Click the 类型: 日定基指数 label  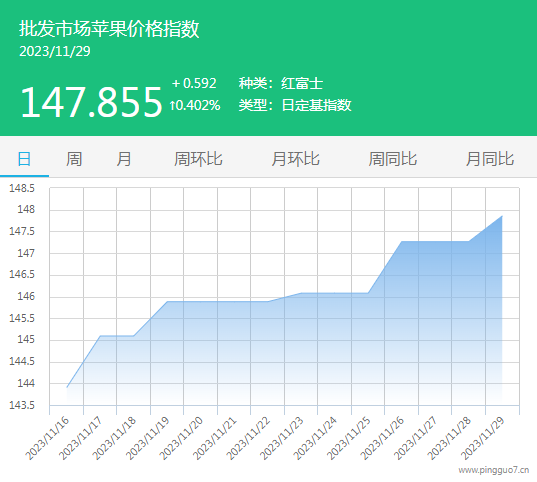295,105
